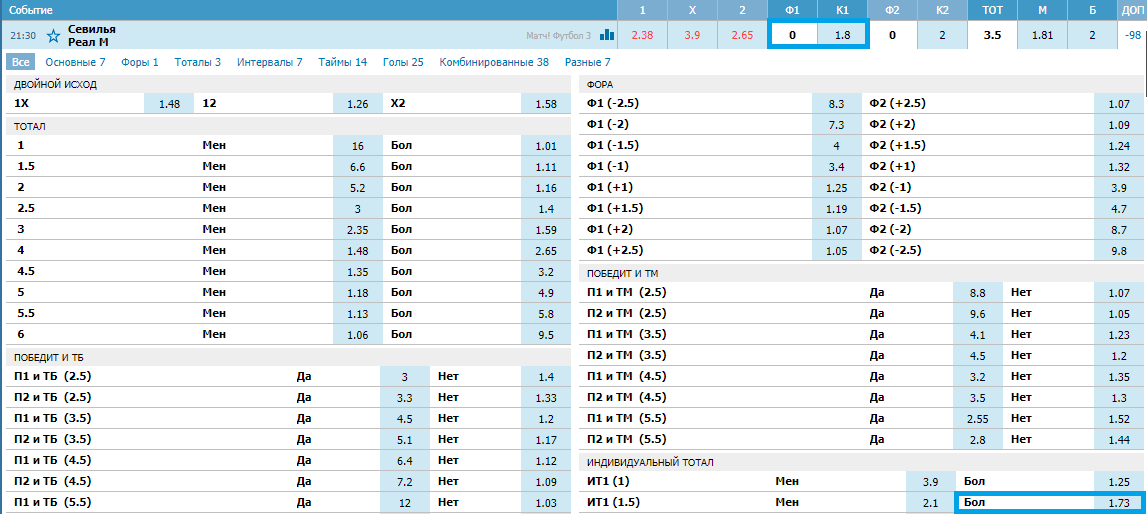This screenshot has width=1147, height=514.
Task: Choose П1 и ТБ (4.5) Да at 6.4
Action: coord(405,461)
